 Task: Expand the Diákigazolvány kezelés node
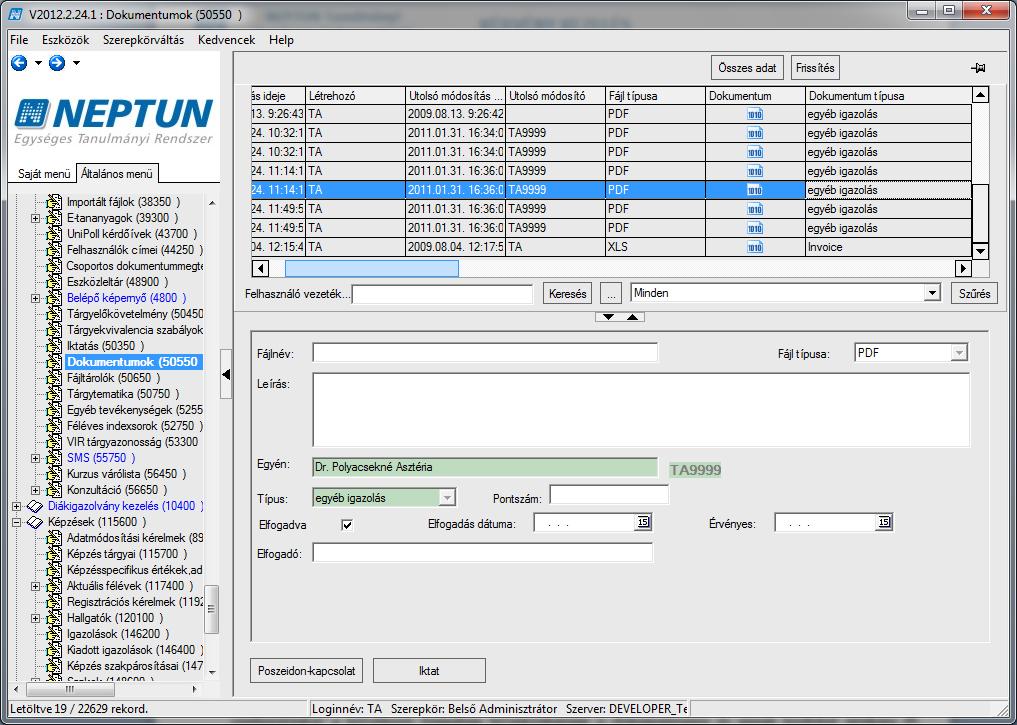point(16,506)
